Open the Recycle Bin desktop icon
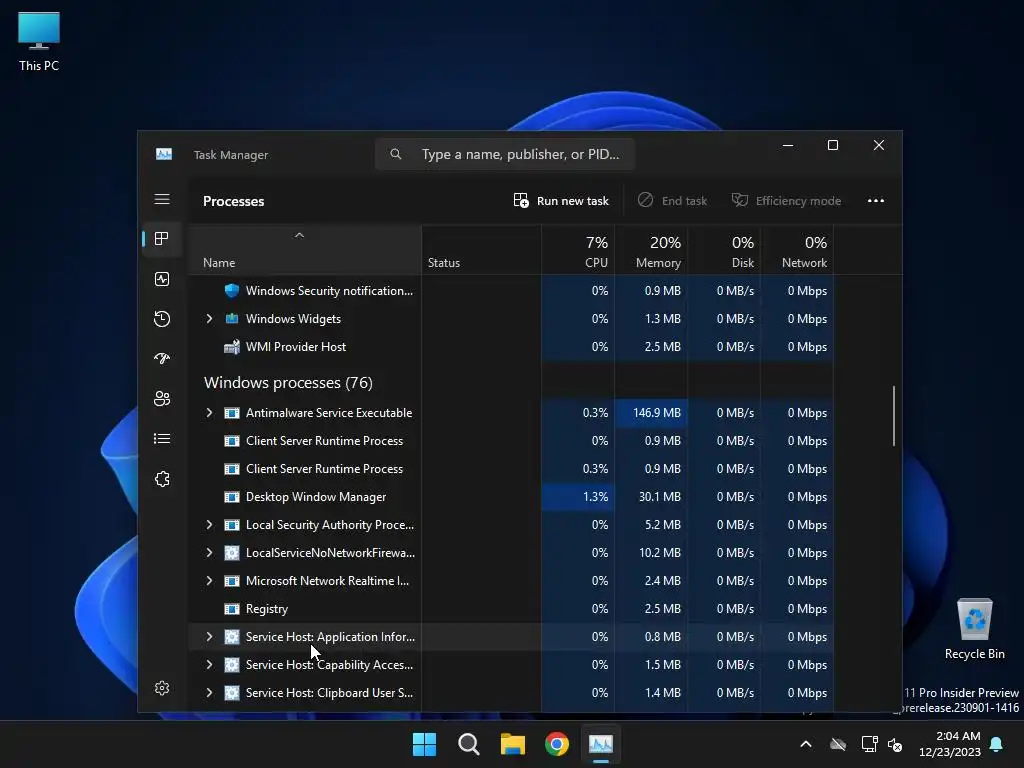This screenshot has width=1024, height=768. click(x=974, y=629)
